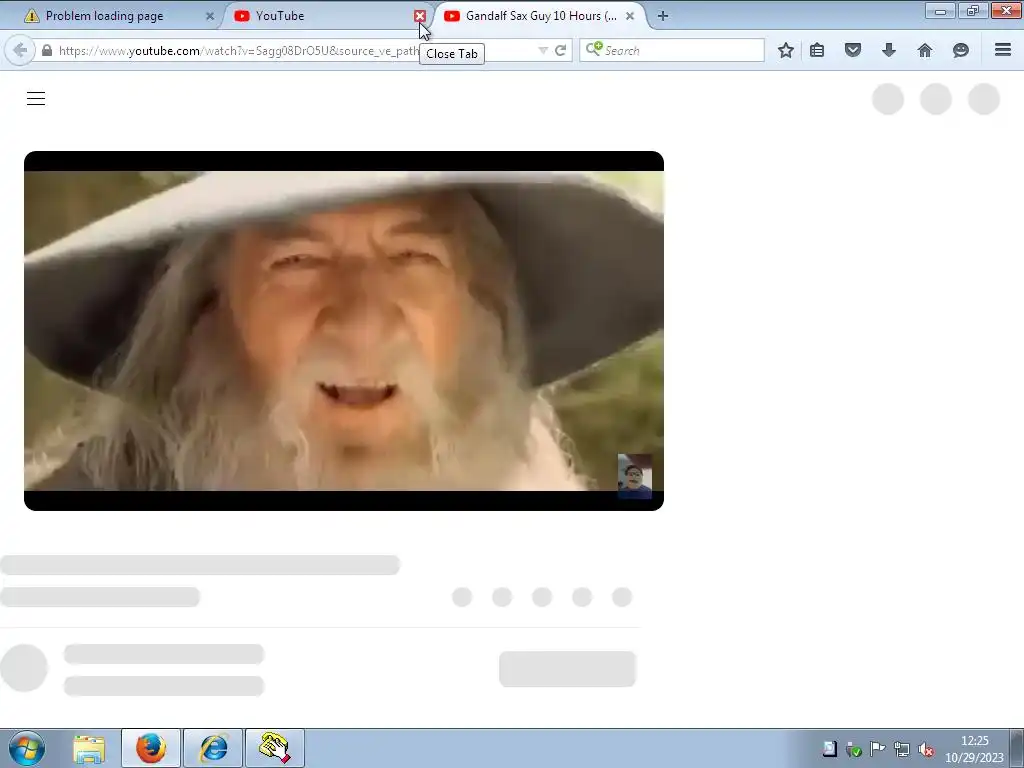Close the Gandalf Sax Guy tab
1024x768 pixels.
pyautogui.click(x=630, y=16)
